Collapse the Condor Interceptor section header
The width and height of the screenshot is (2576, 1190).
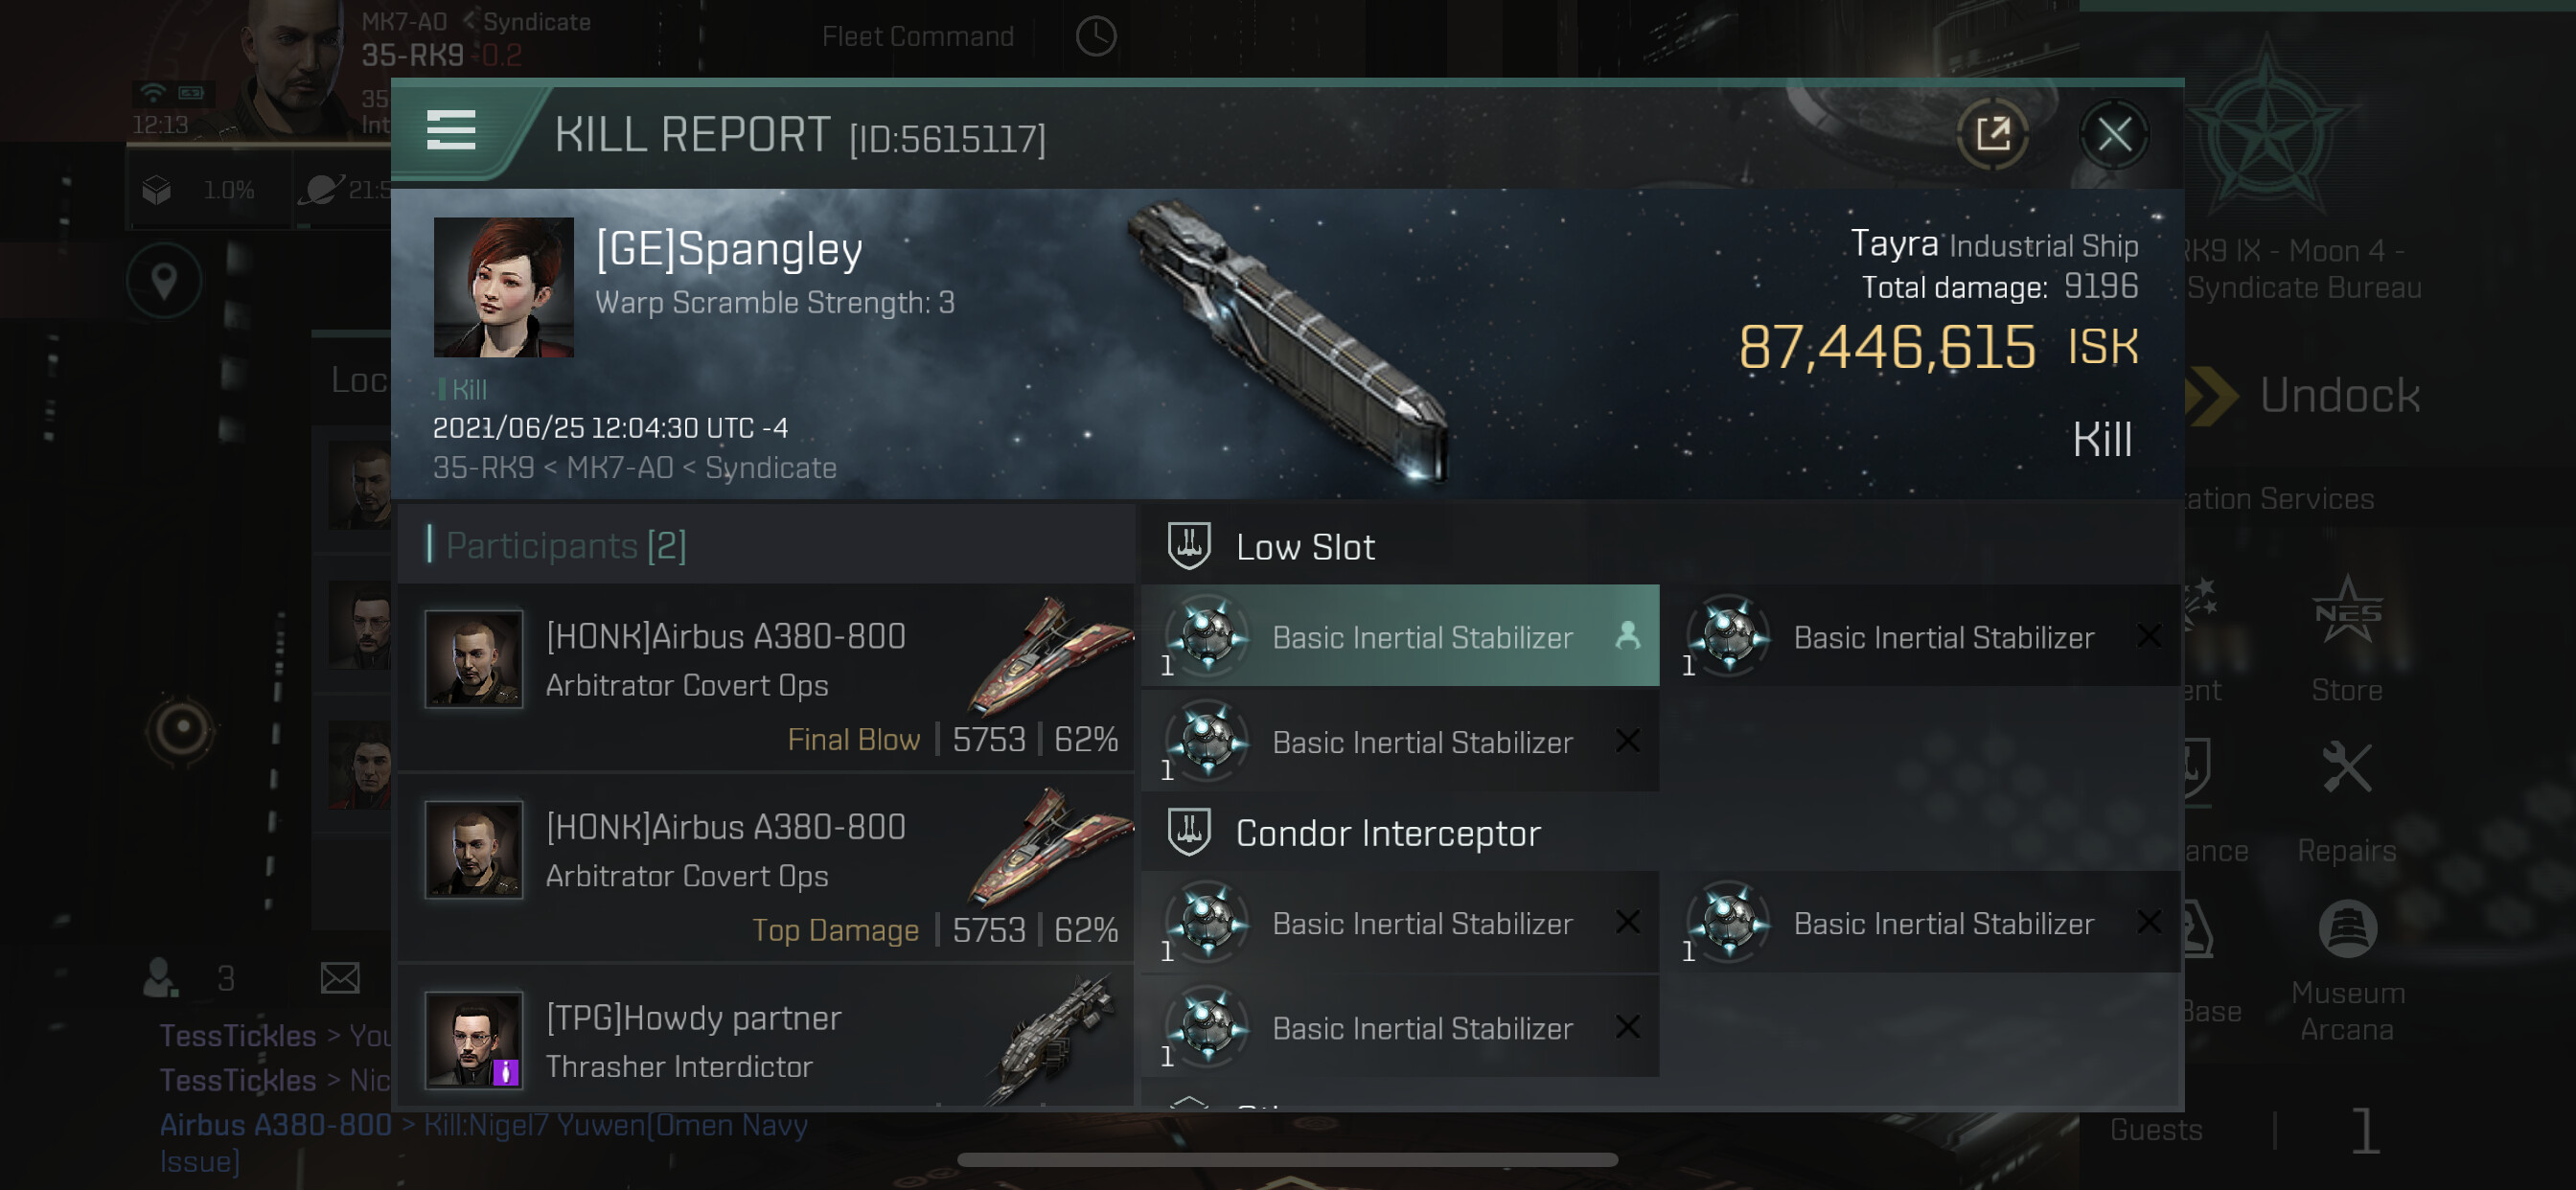pos(1388,833)
